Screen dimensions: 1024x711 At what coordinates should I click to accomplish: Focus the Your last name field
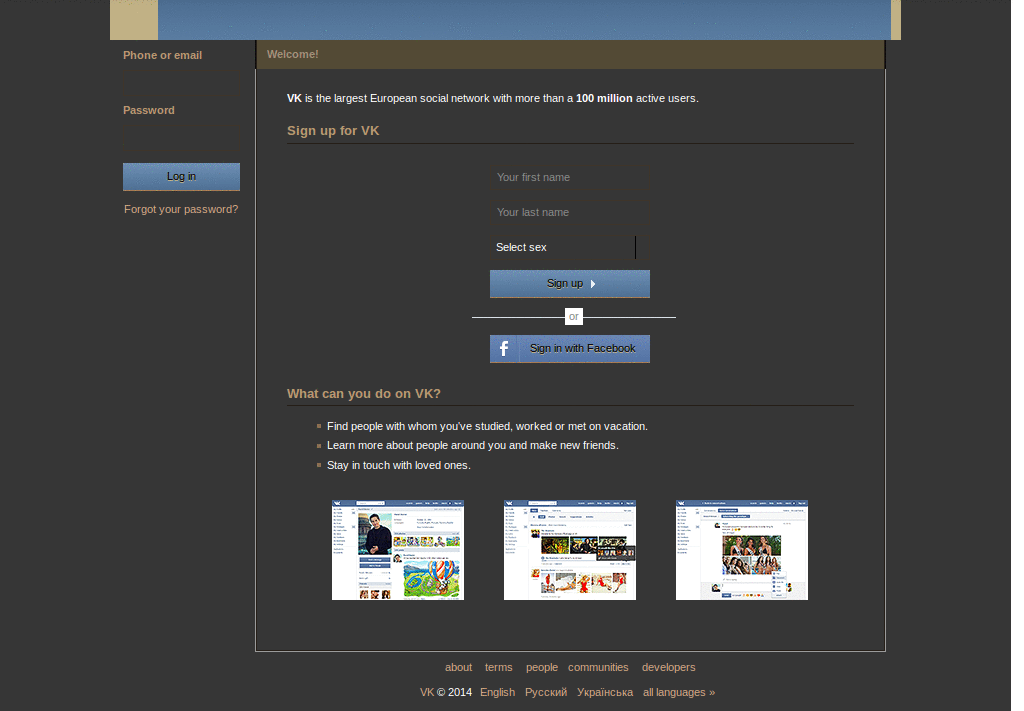pyautogui.click(x=569, y=212)
